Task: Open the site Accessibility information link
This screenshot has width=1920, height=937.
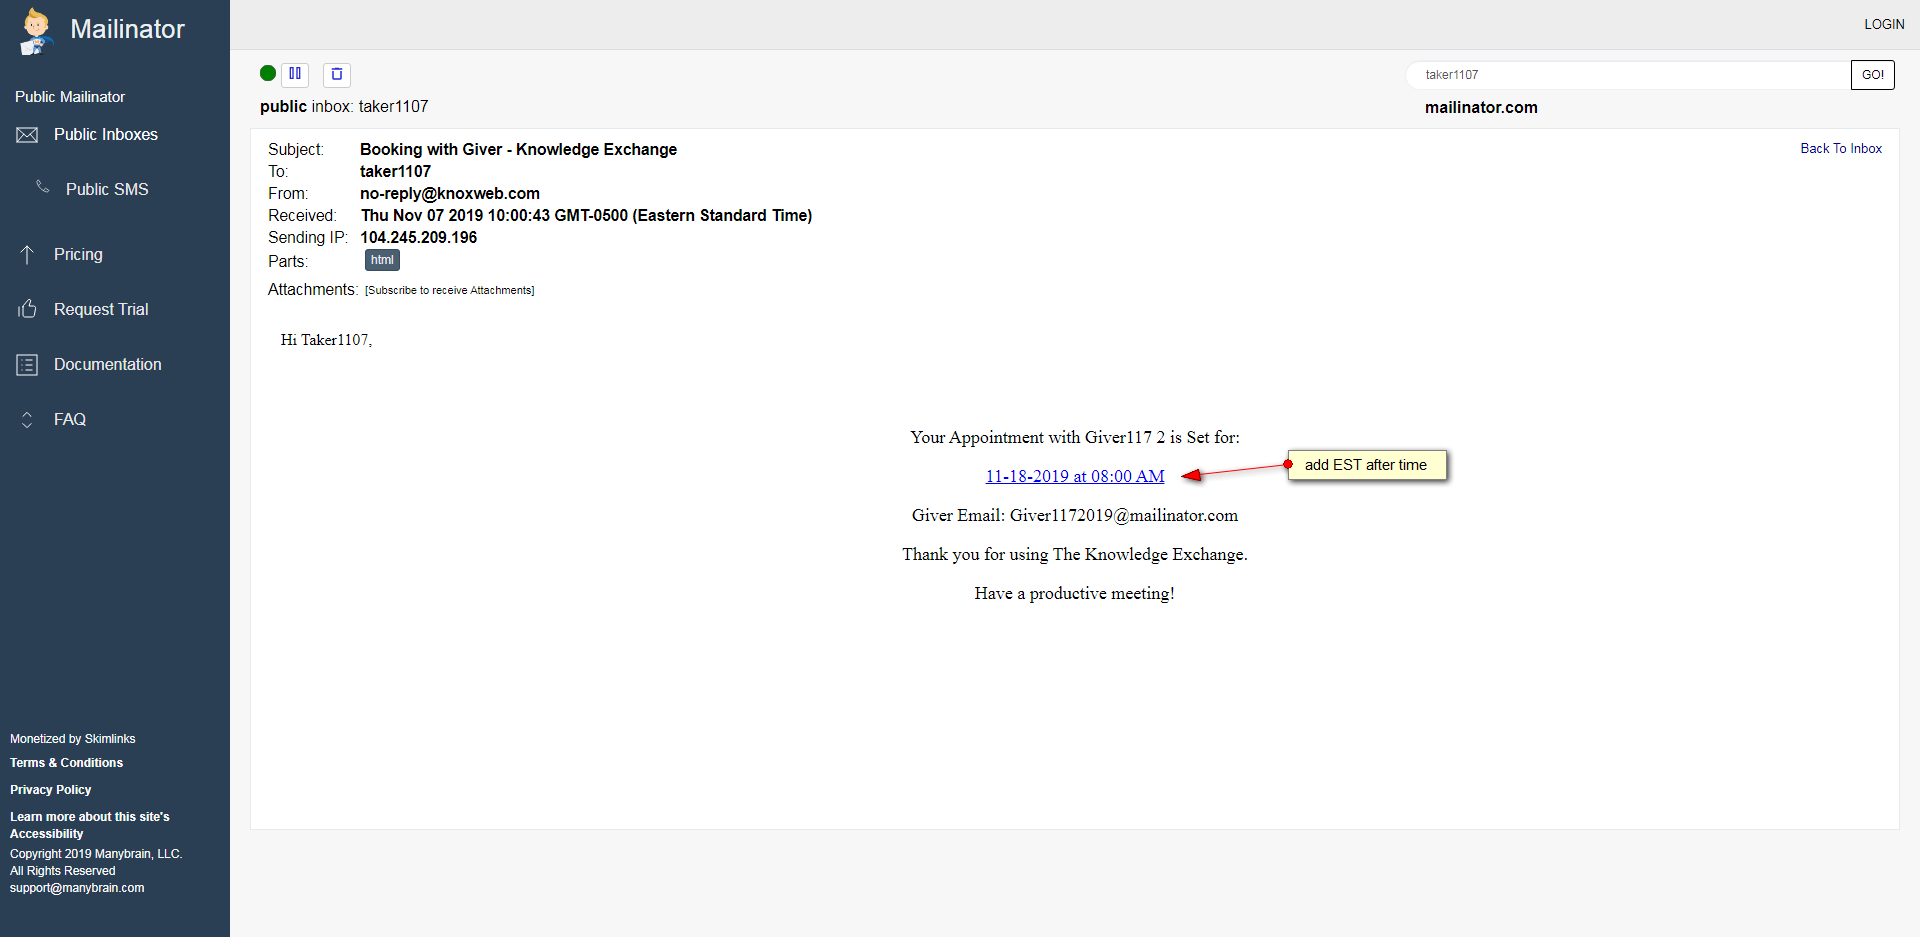Action: tap(90, 825)
